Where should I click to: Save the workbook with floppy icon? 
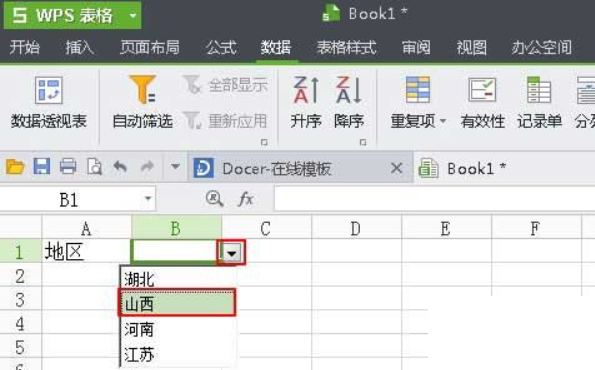(x=42, y=167)
